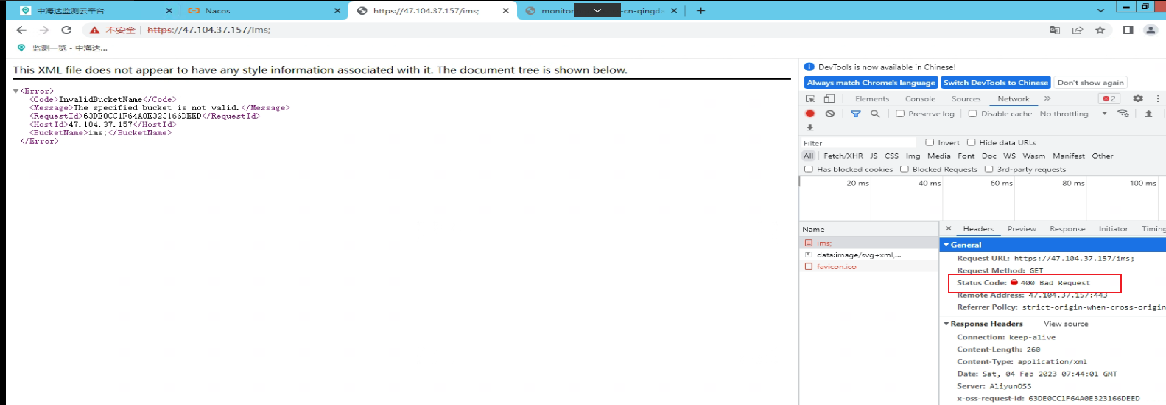Open the Preview tab of the request
This screenshot has height=405, width=1166.
1021,229
